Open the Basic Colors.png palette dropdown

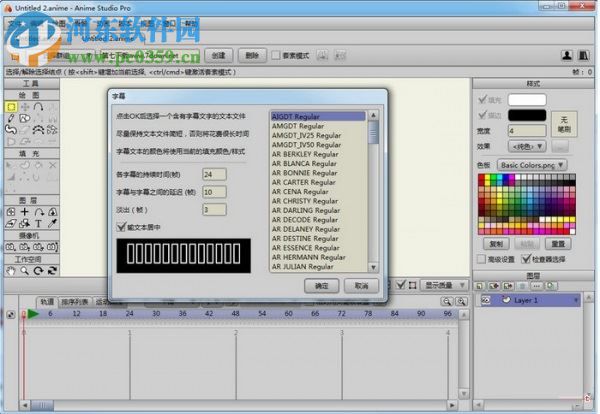532,165
